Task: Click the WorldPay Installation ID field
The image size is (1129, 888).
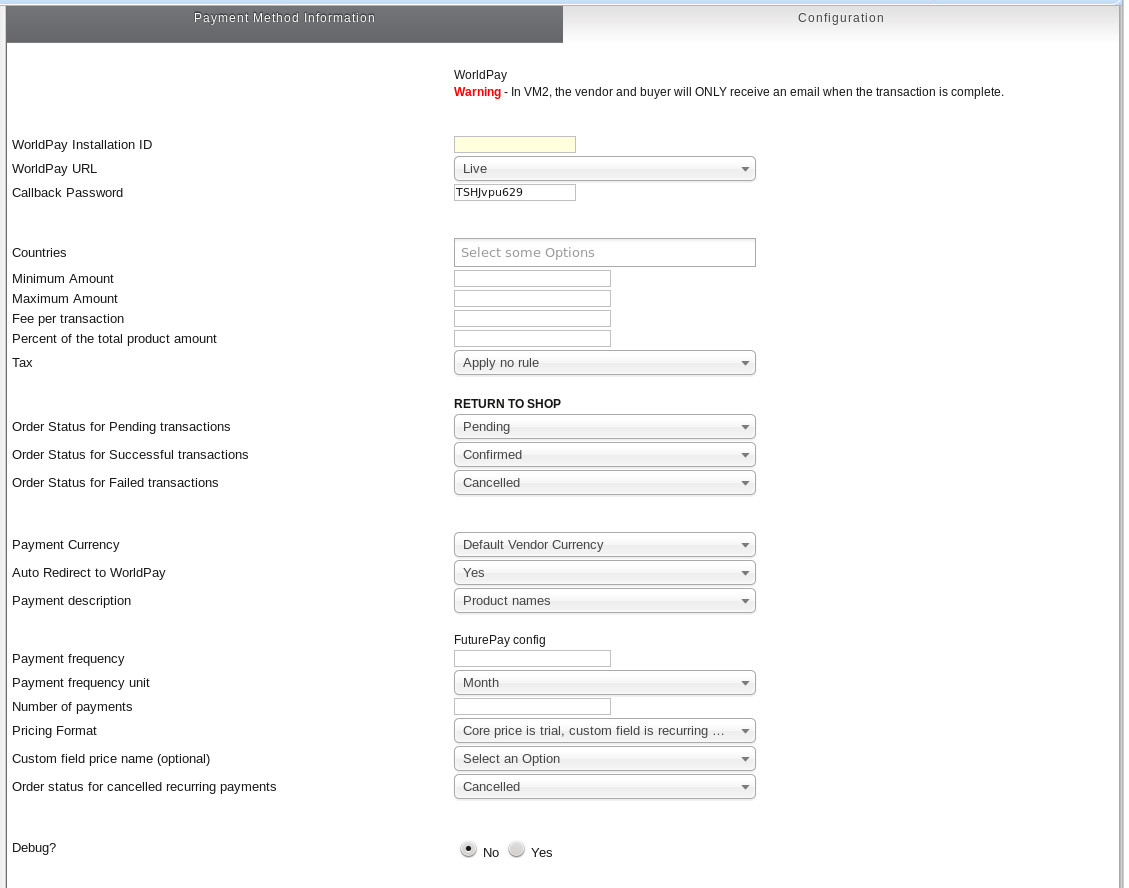Action: coord(515,145)
